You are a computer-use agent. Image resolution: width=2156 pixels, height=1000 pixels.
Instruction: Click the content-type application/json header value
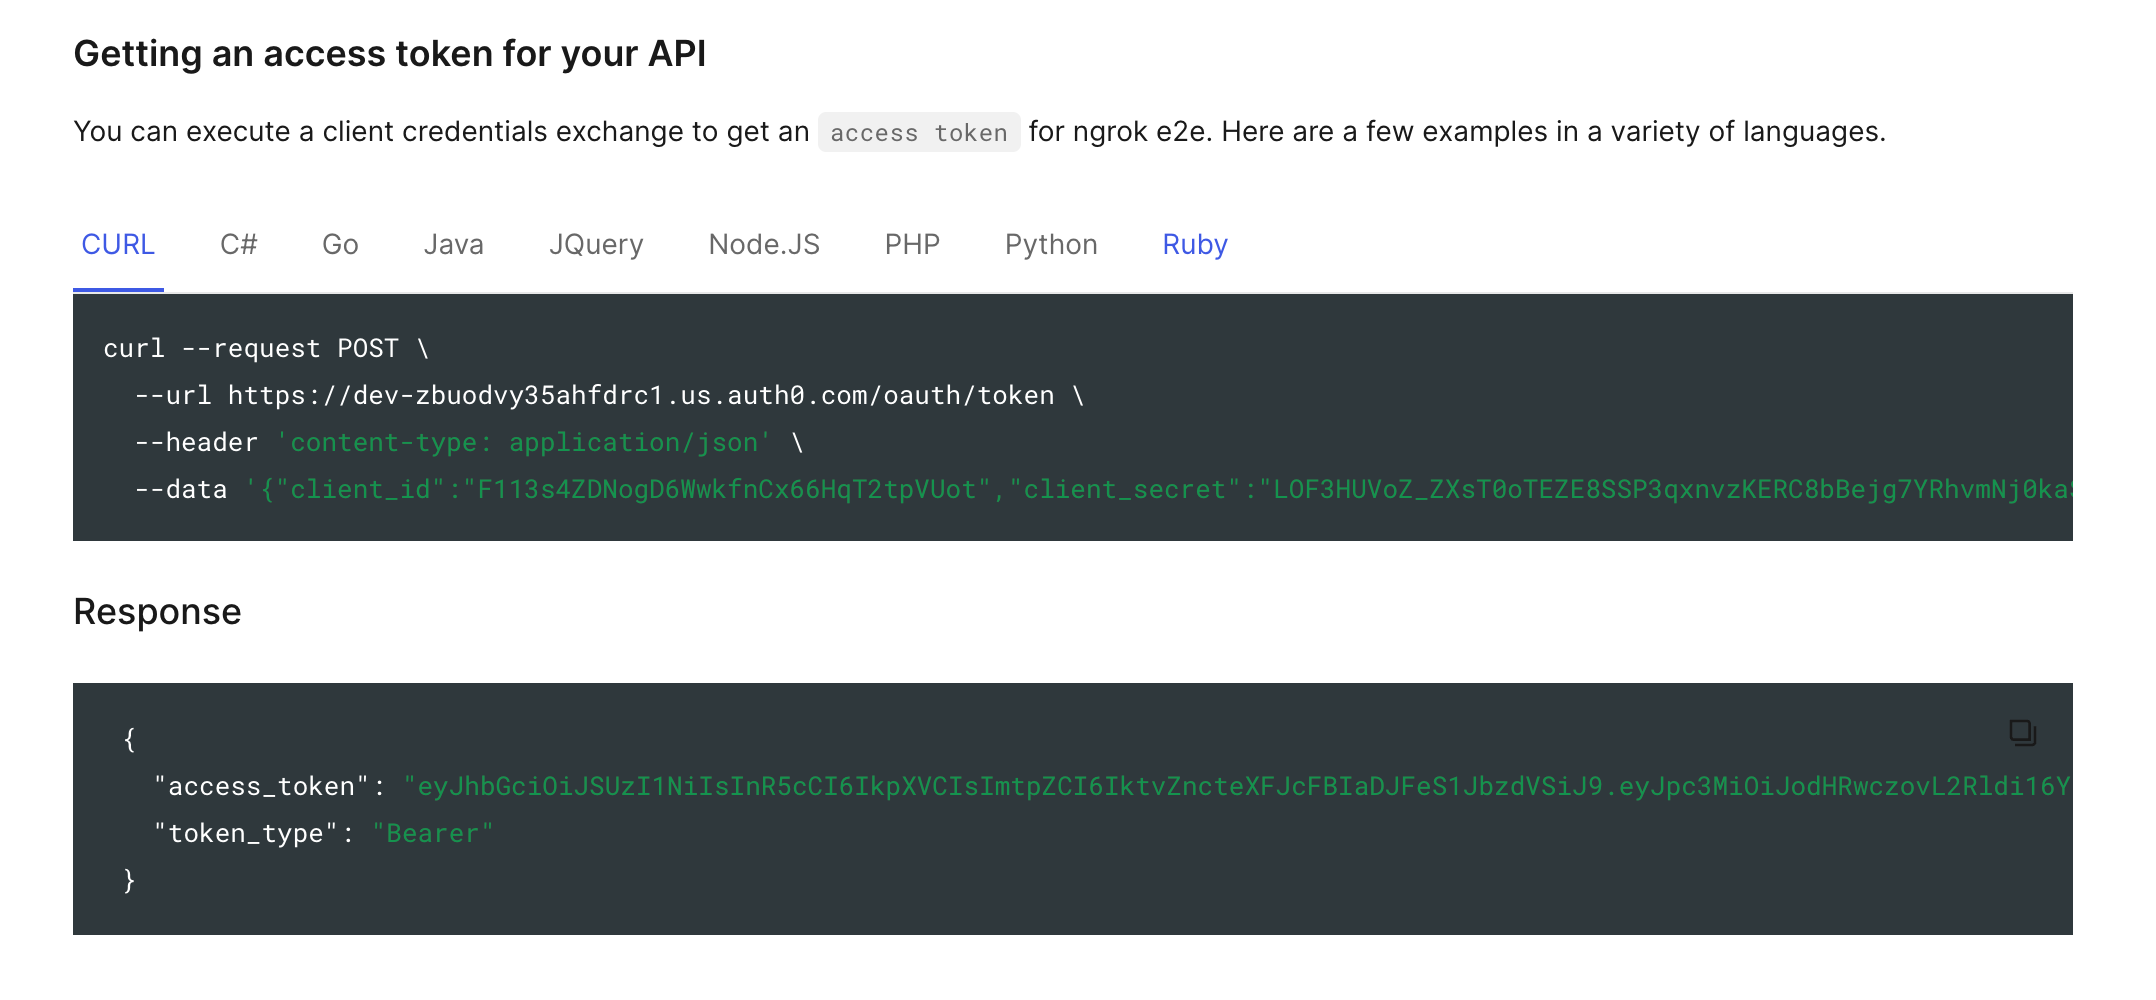524,442
